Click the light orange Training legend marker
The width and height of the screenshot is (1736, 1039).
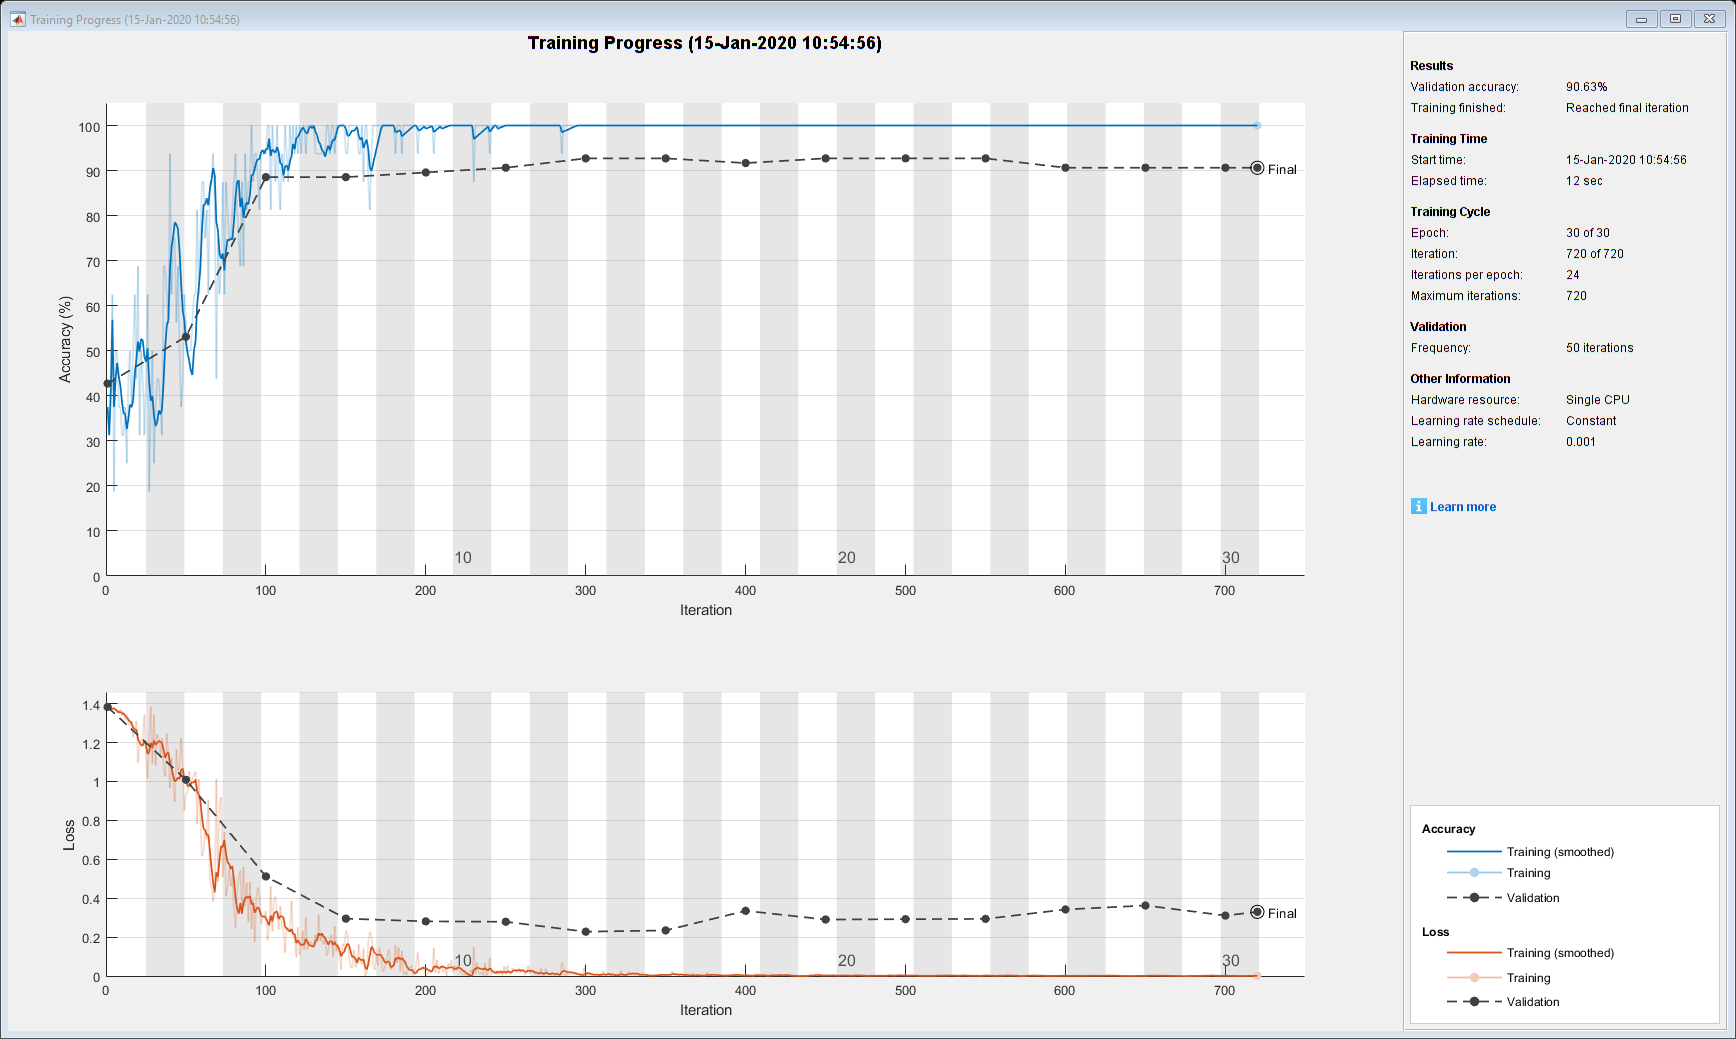click(1474, 978)
